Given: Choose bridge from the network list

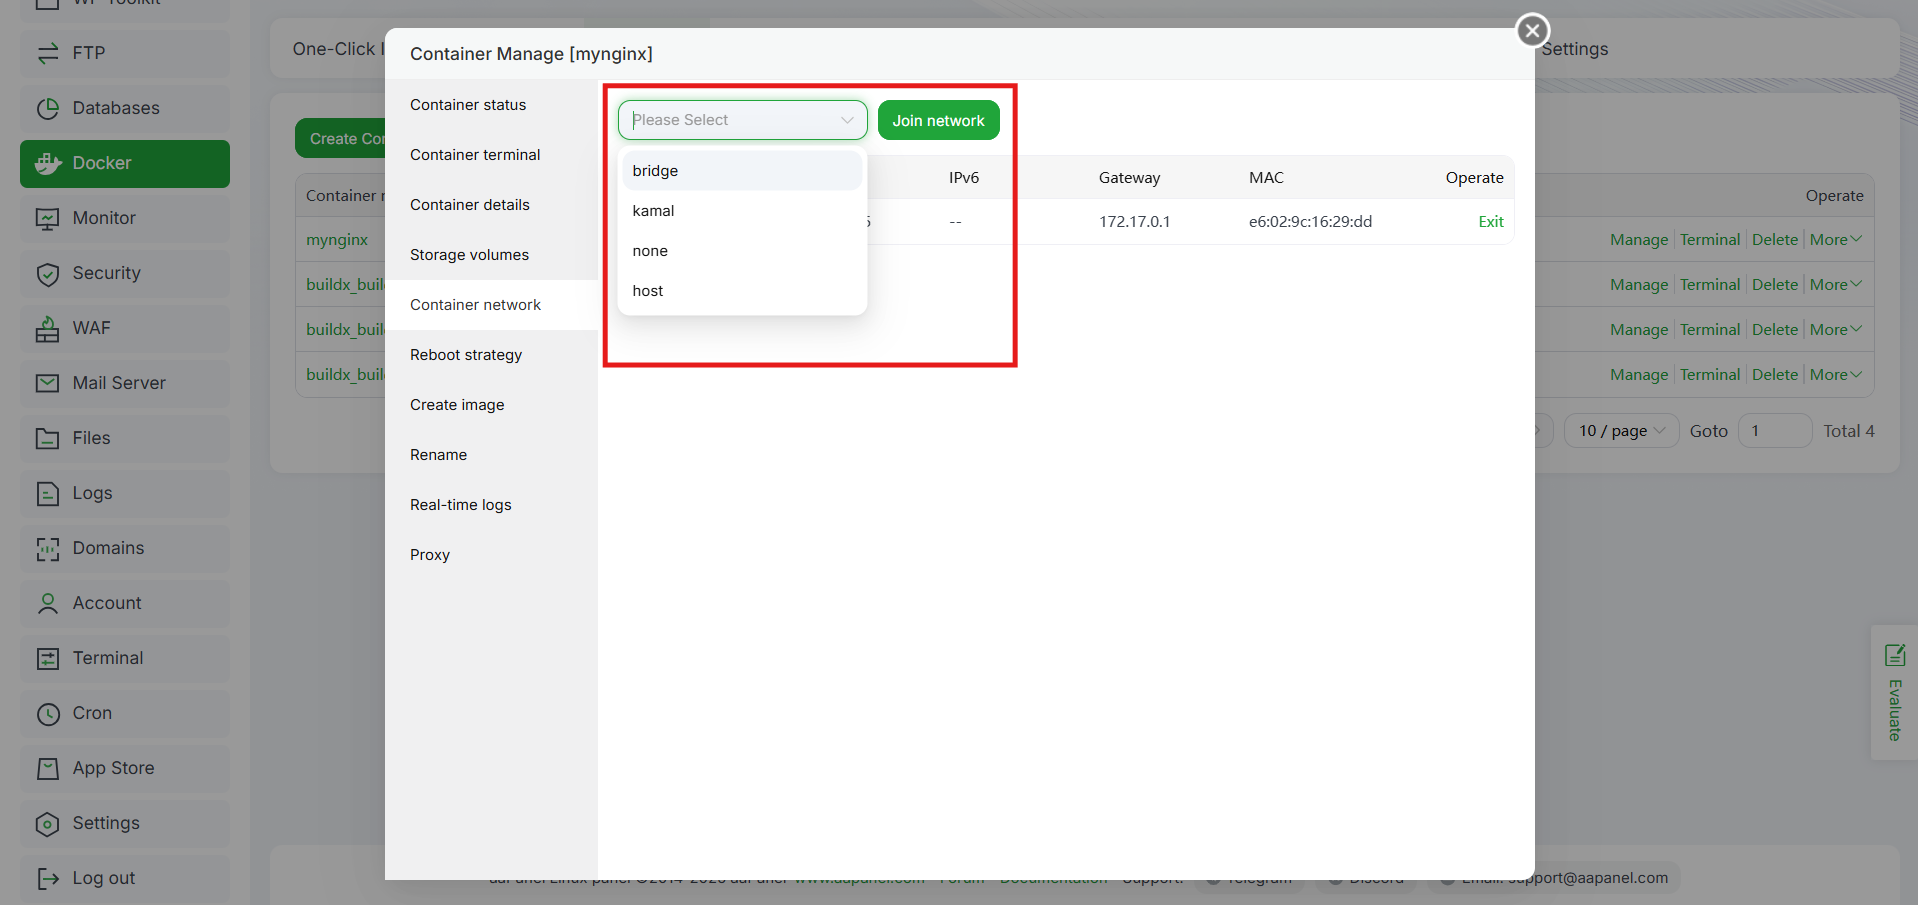Looking at the screenshot, I should point(742,171).
